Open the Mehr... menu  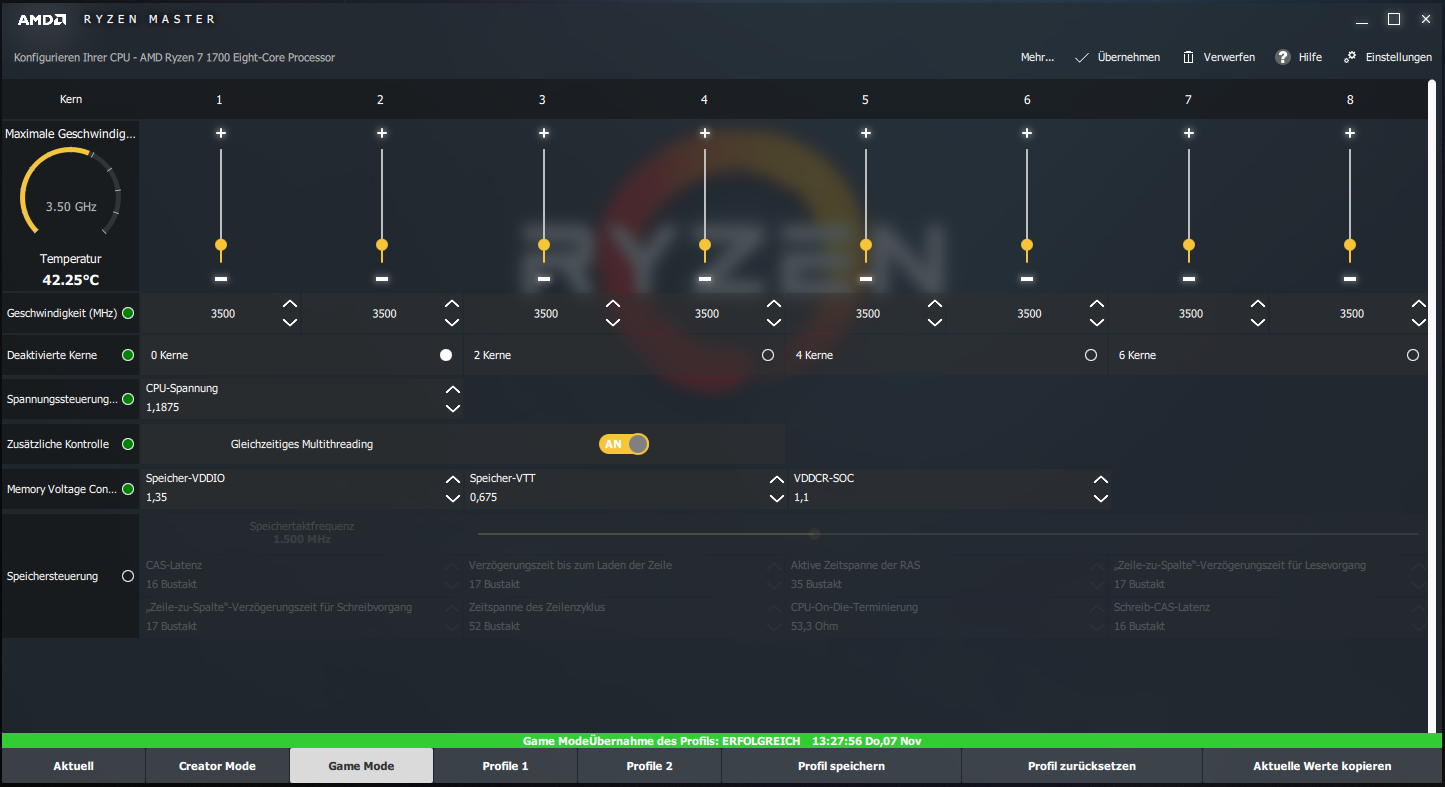1037,57
